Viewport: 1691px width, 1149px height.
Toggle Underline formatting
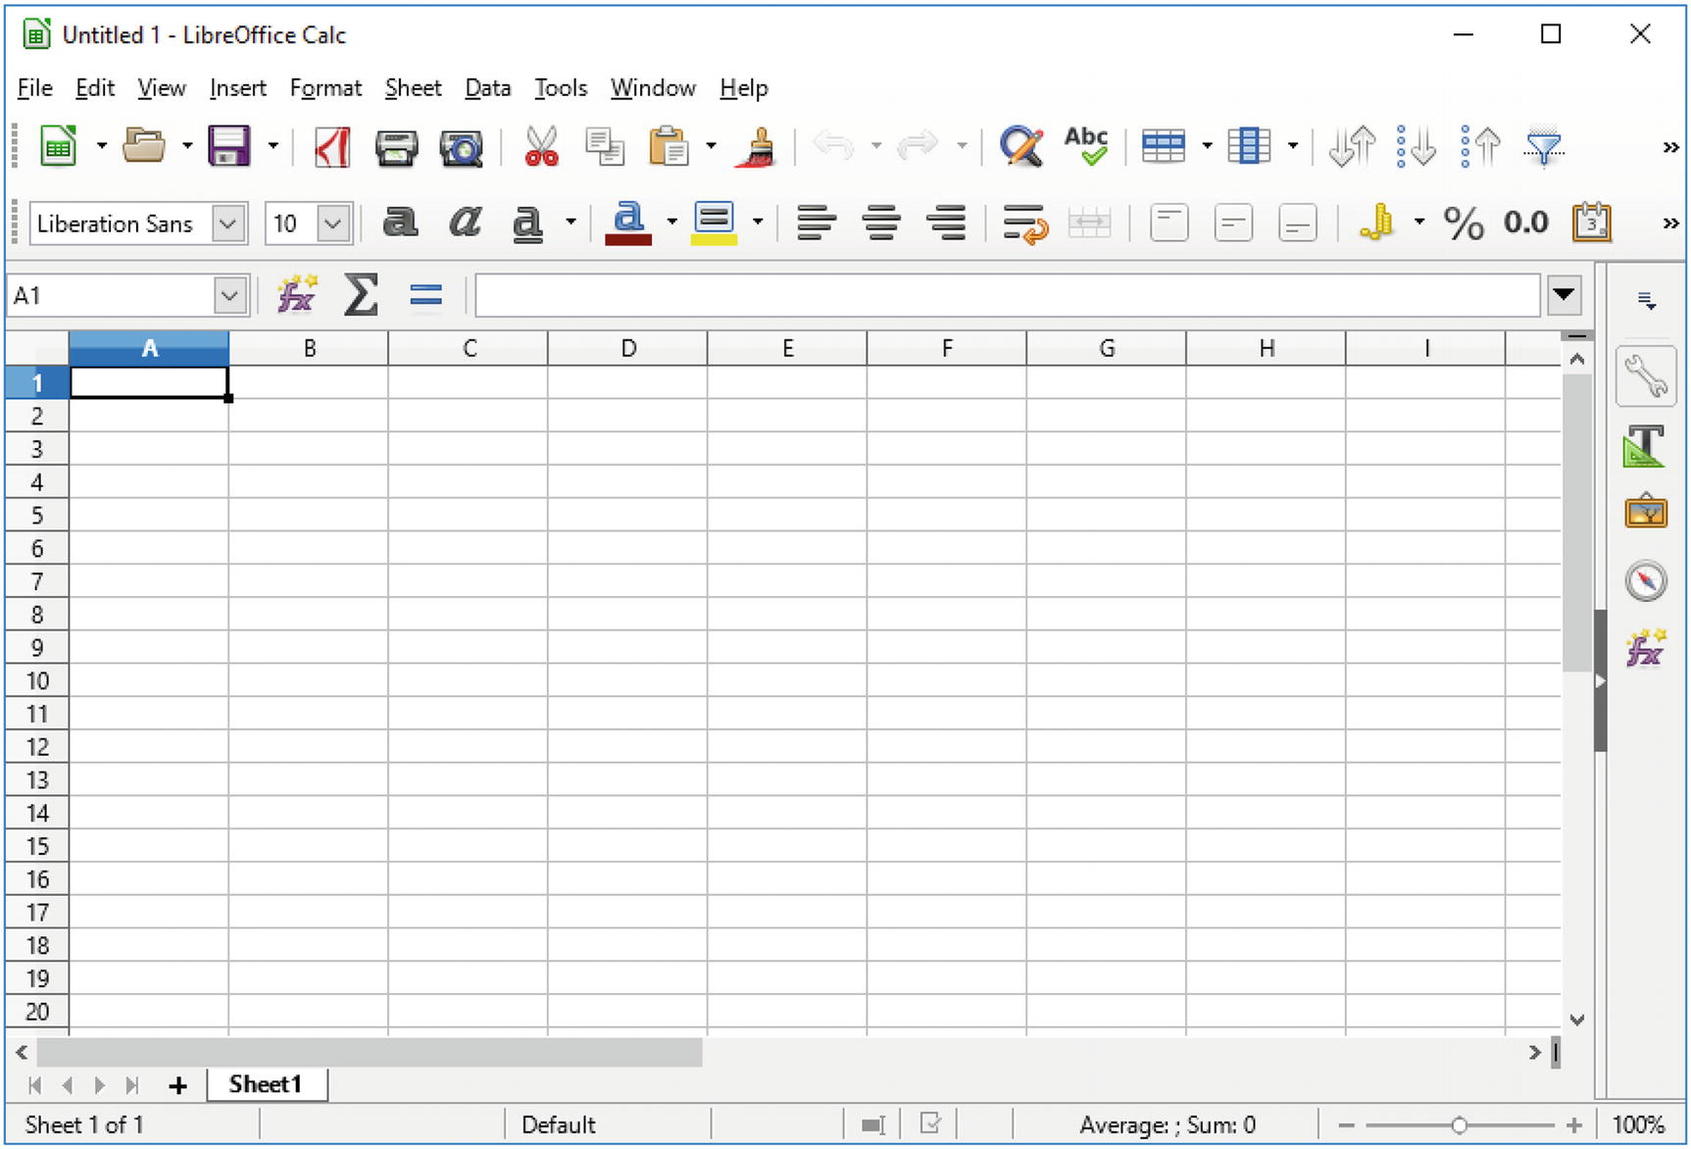pos(528,223)
